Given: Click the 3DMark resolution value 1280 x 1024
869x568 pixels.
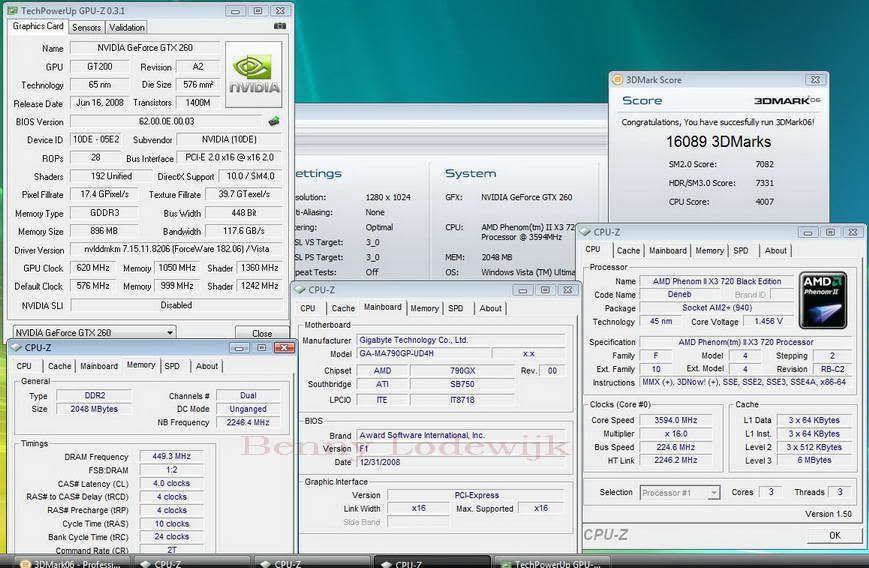Looking at the screenshot, I should 388,197.
